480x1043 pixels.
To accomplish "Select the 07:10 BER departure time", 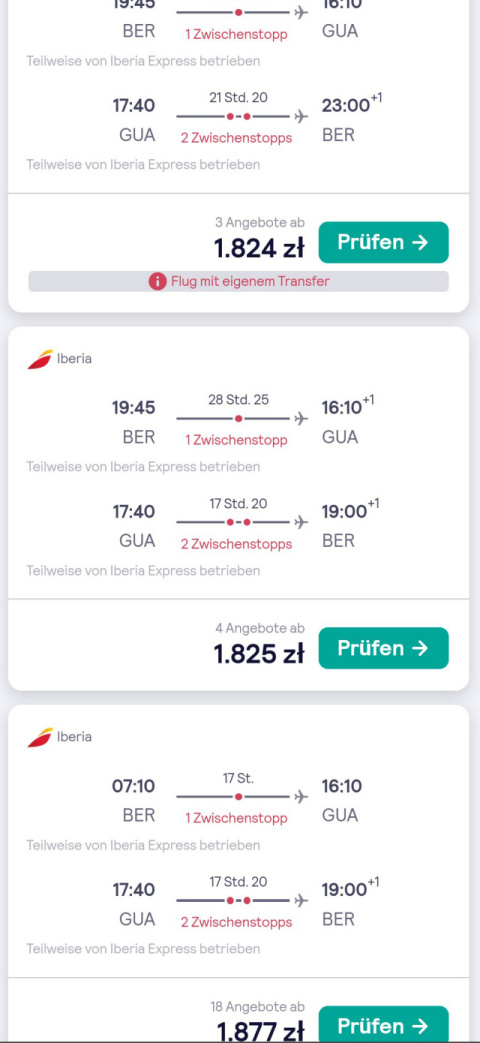I will [133, 786].
